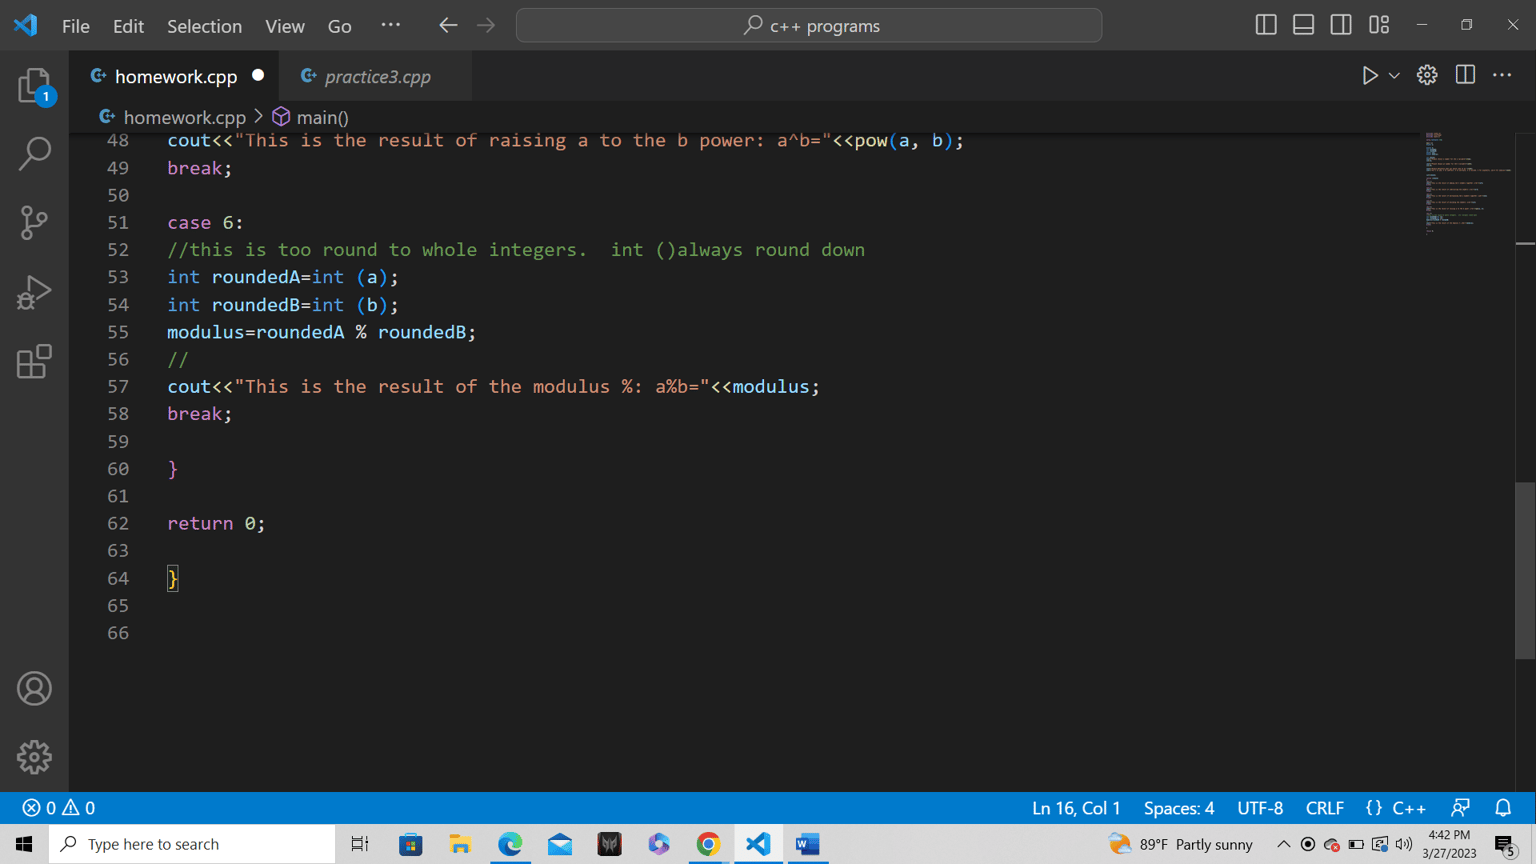Click the vertical editor scrollbar thumb

(1525, 570)
